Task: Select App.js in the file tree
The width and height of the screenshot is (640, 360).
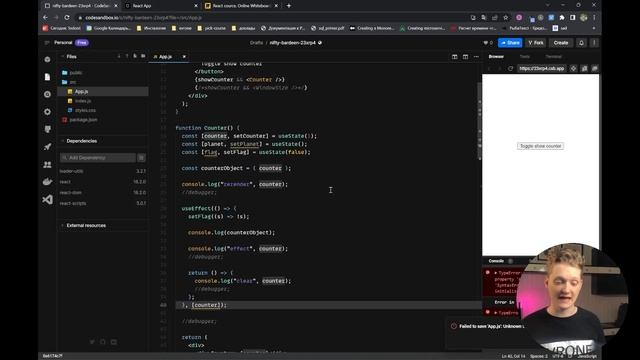Action: pos(103,91)
